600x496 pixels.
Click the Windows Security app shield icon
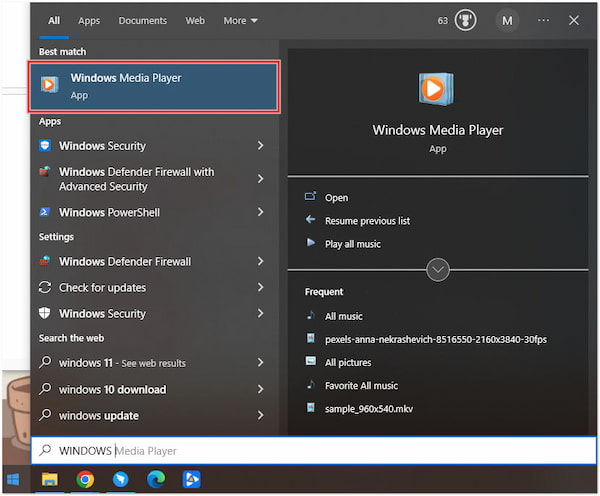(45, 145)
